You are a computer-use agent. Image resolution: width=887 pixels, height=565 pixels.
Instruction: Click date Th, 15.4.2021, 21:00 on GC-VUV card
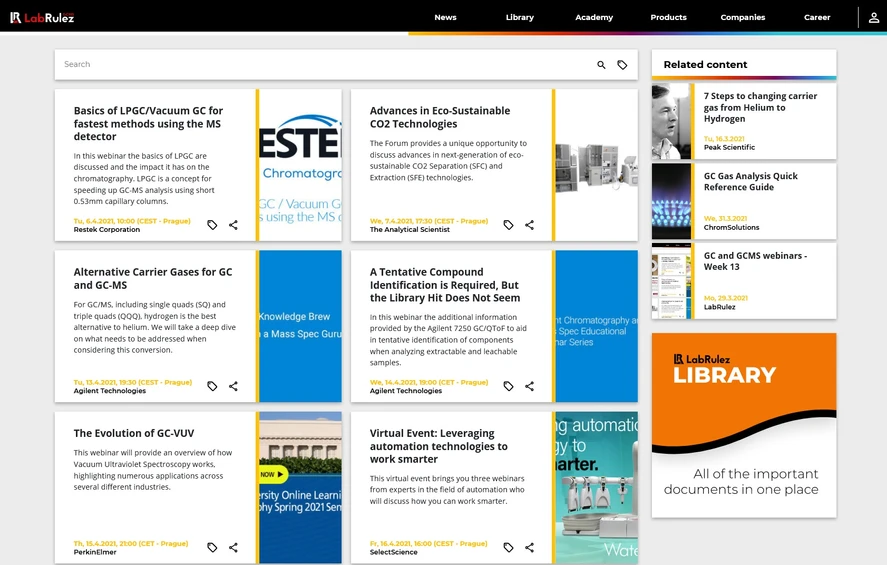click(x=131, y=544)
